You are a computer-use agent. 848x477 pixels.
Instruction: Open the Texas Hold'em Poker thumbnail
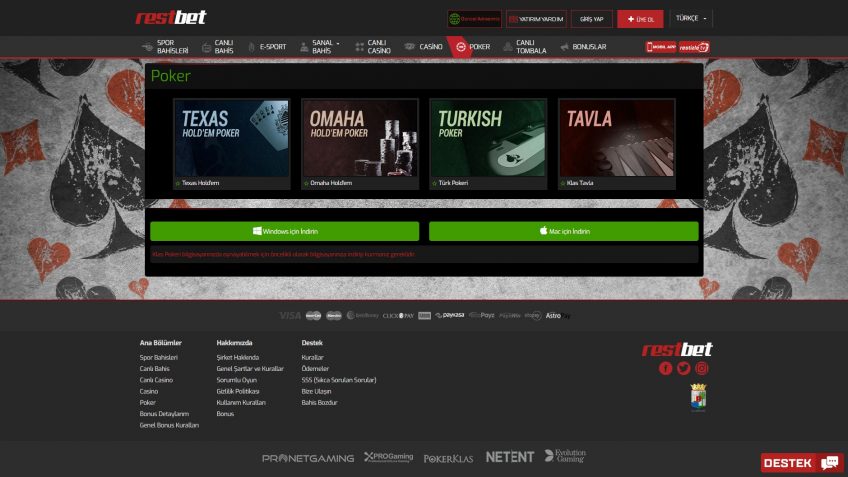(x=231, y=138)
